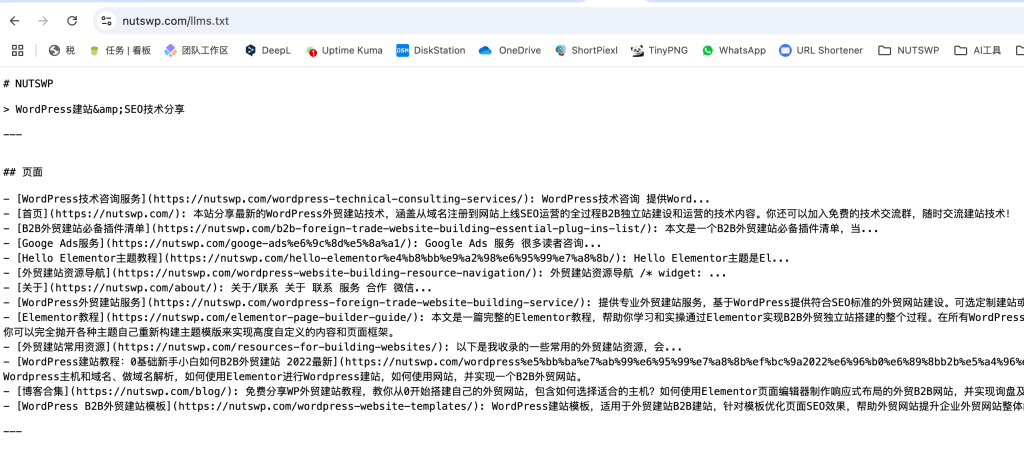Viewport: 1024px width, 449px height.
Task: Expand the AI工具 bookmarks folder
Action: pos(978,50)
